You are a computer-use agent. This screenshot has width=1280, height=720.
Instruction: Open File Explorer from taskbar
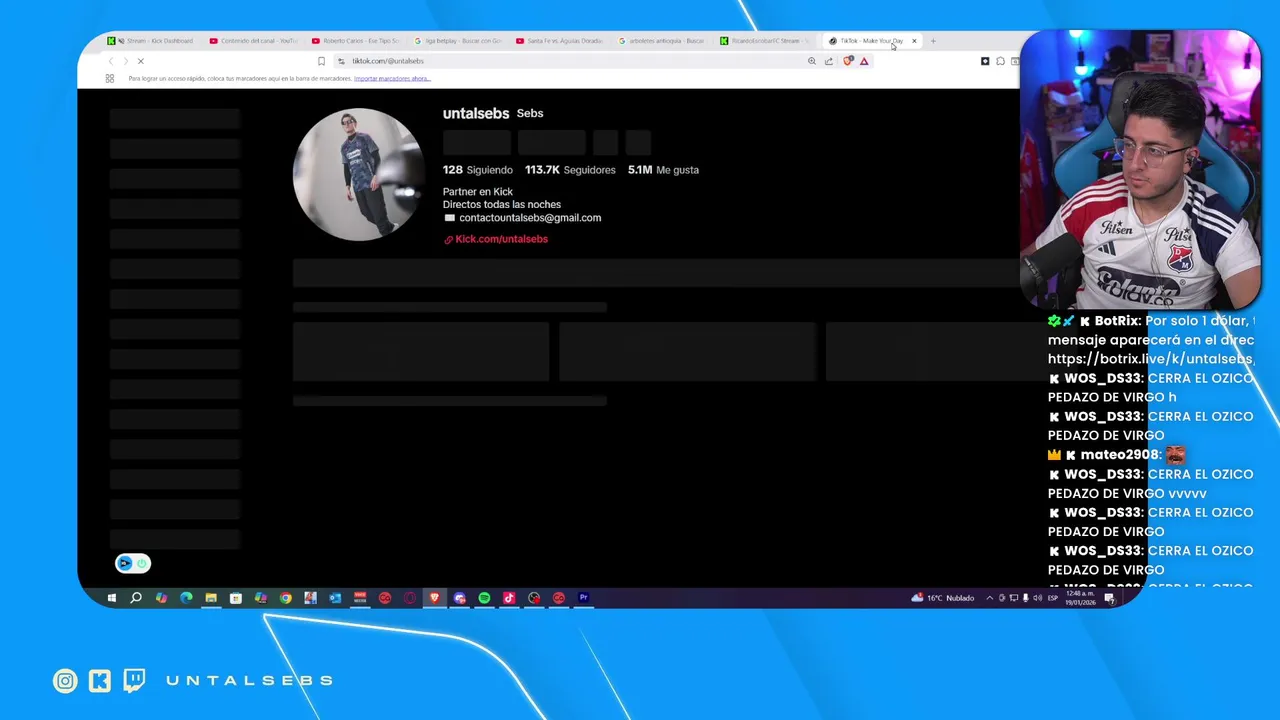pos(211,598)
